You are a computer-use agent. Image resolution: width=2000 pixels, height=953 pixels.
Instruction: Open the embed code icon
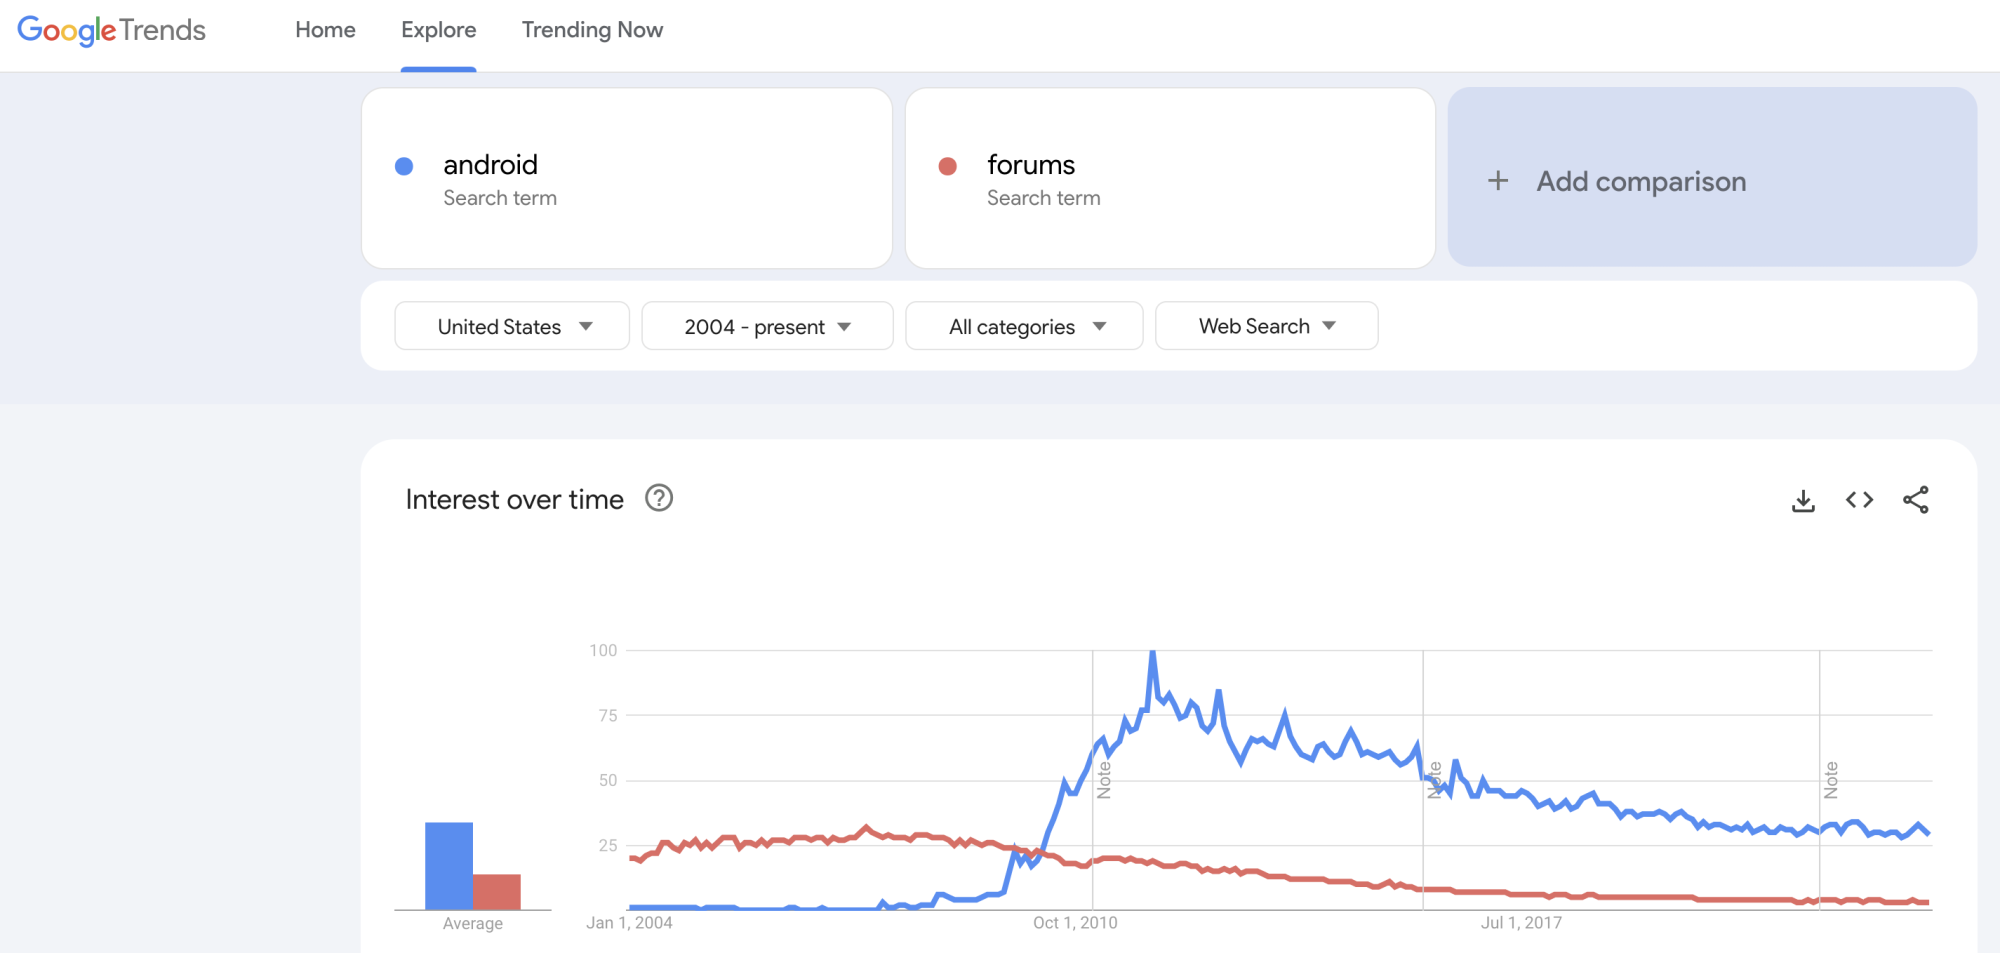click(1859, 500)
